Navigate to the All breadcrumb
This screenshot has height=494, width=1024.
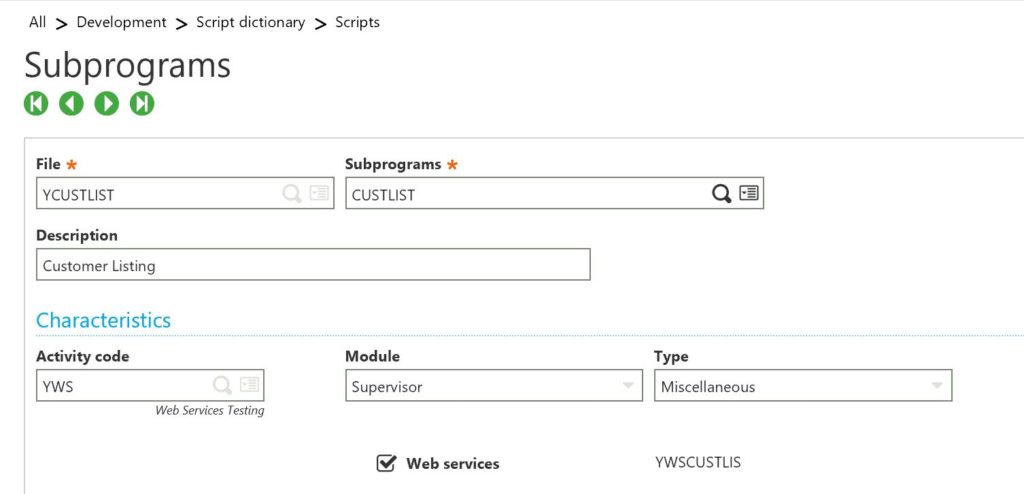[x=38, y=22]
